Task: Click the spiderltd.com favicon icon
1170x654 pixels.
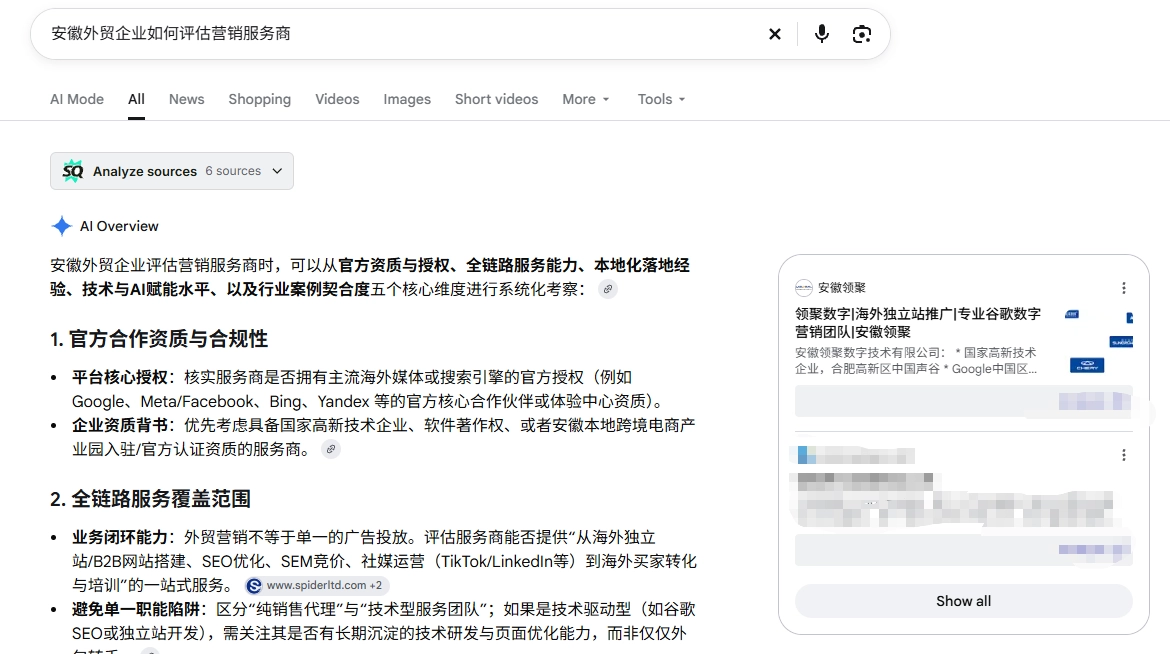Action: pos(254,585)
